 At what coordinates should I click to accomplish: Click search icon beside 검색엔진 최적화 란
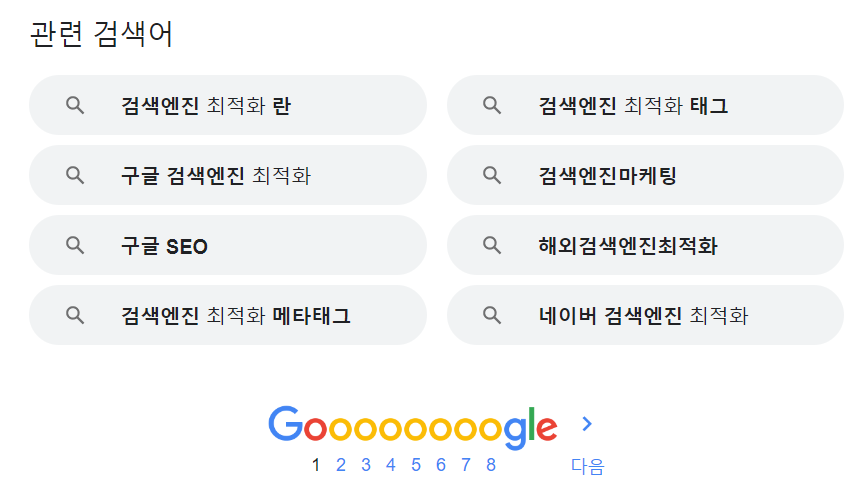(74, 105)
